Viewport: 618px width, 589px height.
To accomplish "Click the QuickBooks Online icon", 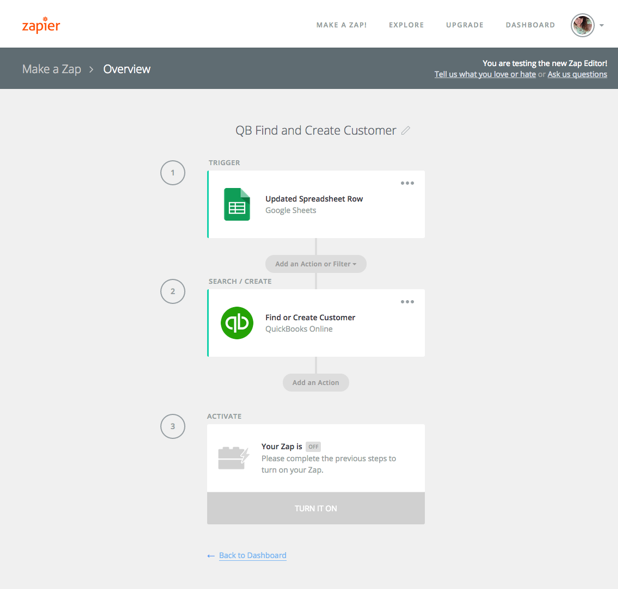I will pyautogui.click(x=237, y=323).
